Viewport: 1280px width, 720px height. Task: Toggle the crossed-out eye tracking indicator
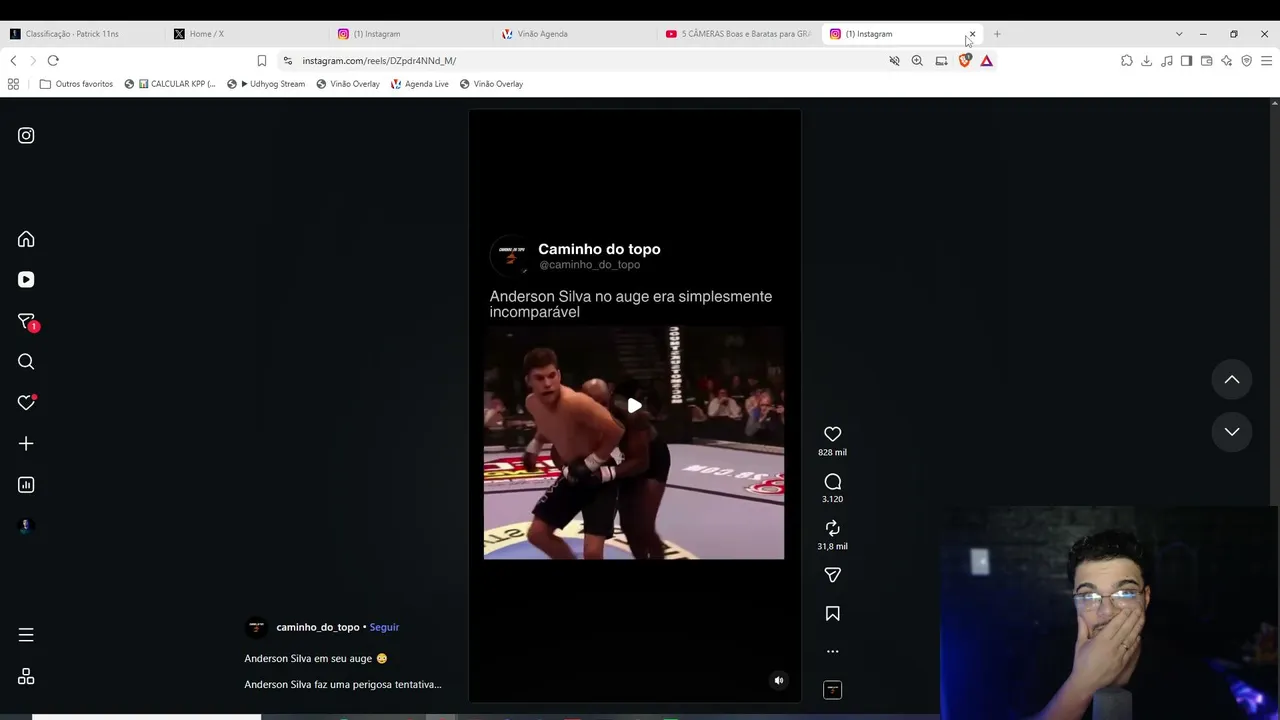[x=894, y=61]
